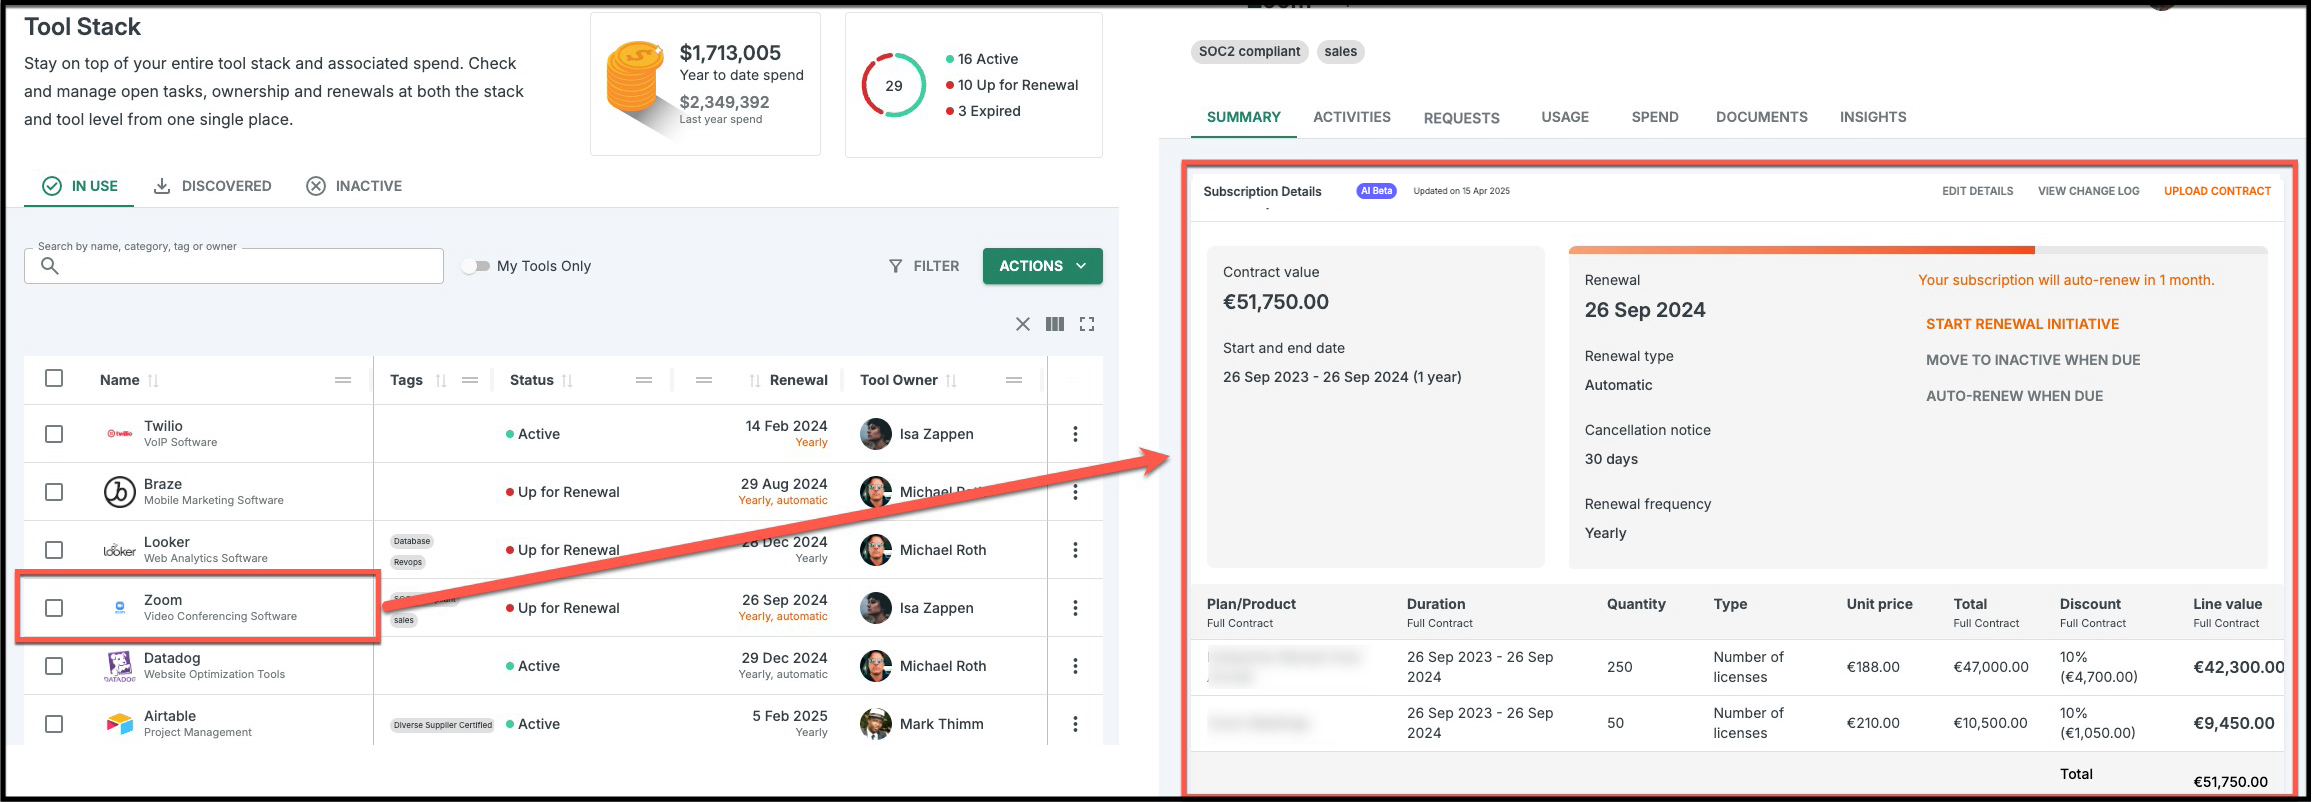Image resolution: width=2313 pixels, height=802 pixels.
Task: Open the kebab menu for the Twilio row
Action: (x=1075, y=434)
